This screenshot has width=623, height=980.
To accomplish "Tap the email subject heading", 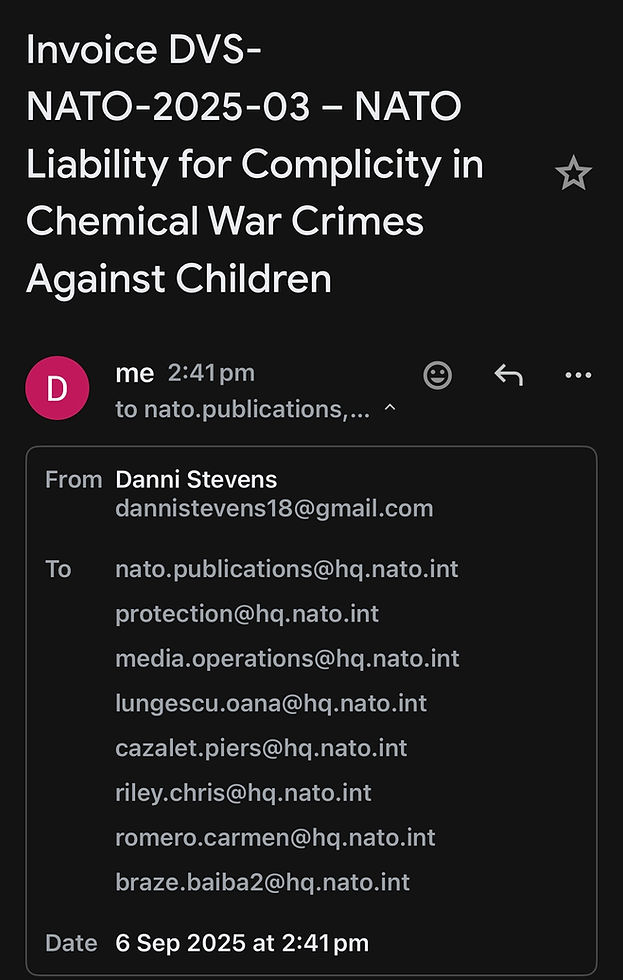I will click(x=255, y=164).
